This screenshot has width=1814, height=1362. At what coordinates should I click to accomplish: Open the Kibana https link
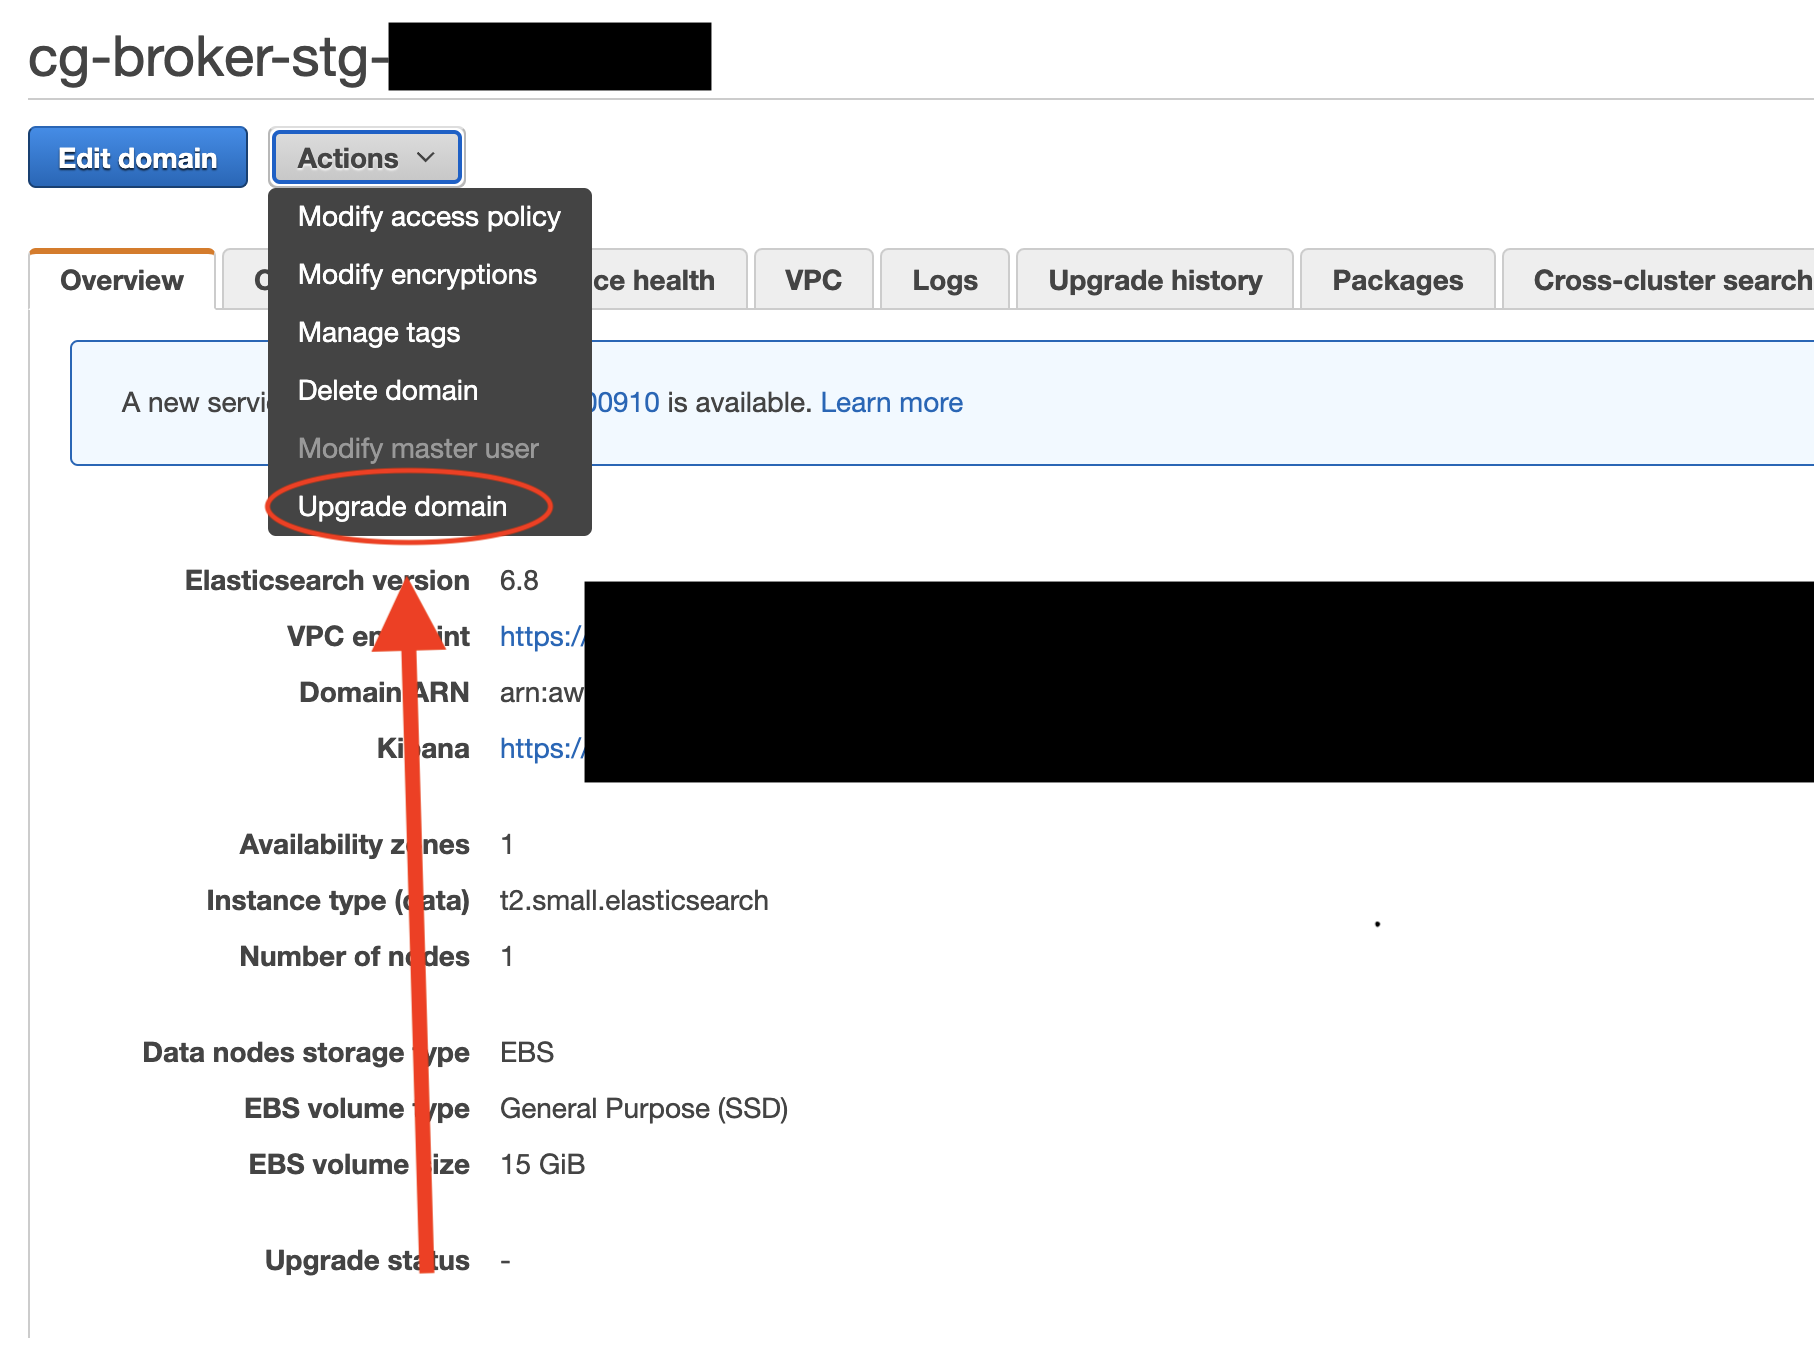542,749
